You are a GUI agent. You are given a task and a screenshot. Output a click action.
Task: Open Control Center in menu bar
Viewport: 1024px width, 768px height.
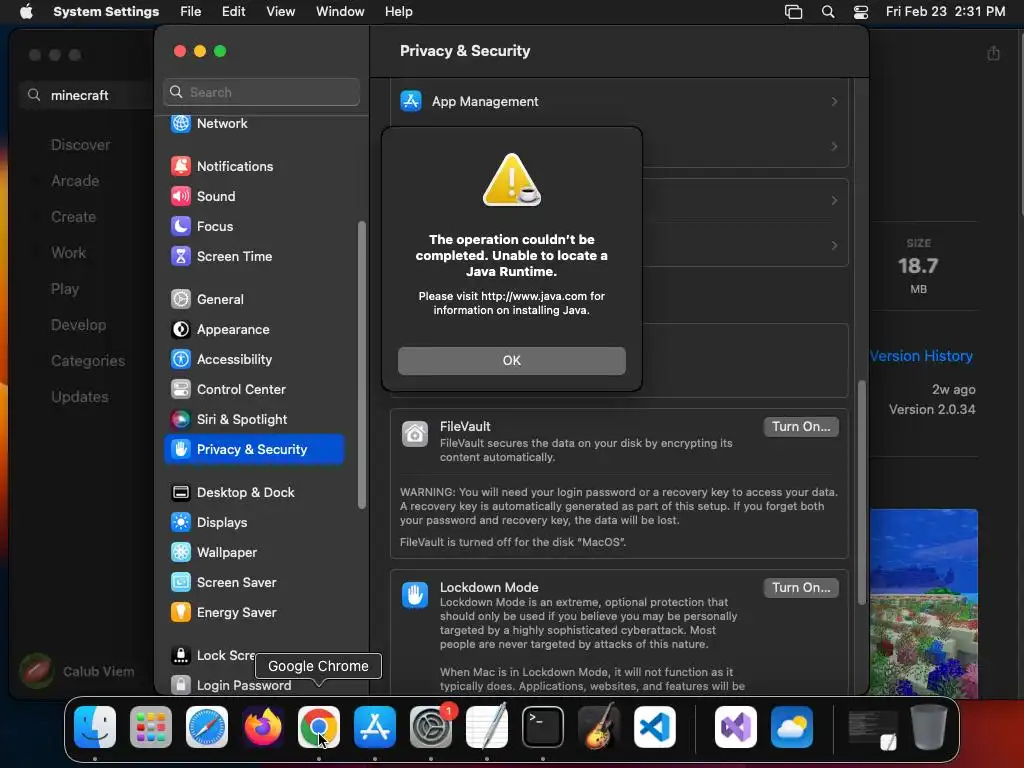tap(861, 12)
